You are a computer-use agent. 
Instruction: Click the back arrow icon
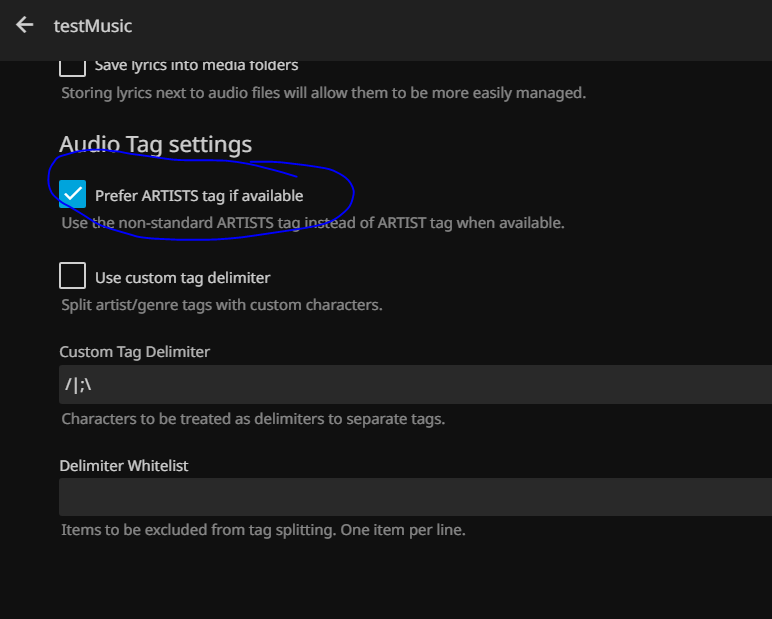(x=25, y=25)
